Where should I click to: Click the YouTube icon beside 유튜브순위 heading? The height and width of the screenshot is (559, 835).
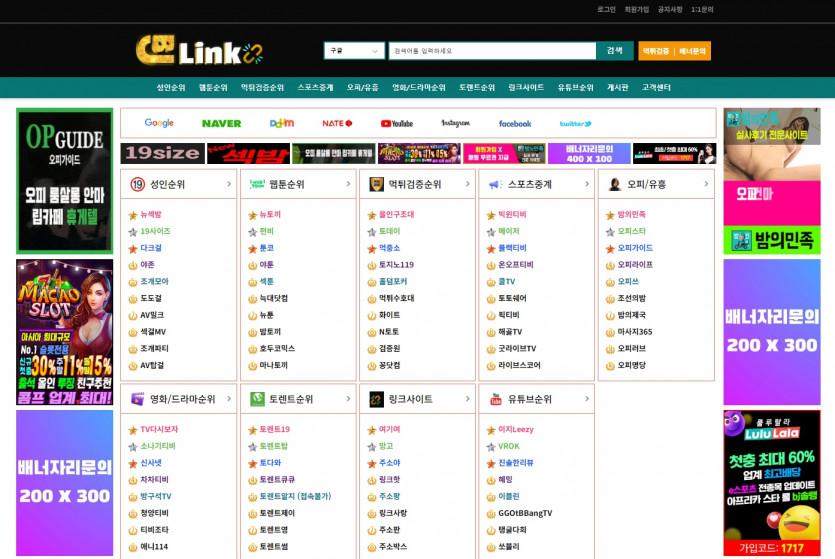495,399
